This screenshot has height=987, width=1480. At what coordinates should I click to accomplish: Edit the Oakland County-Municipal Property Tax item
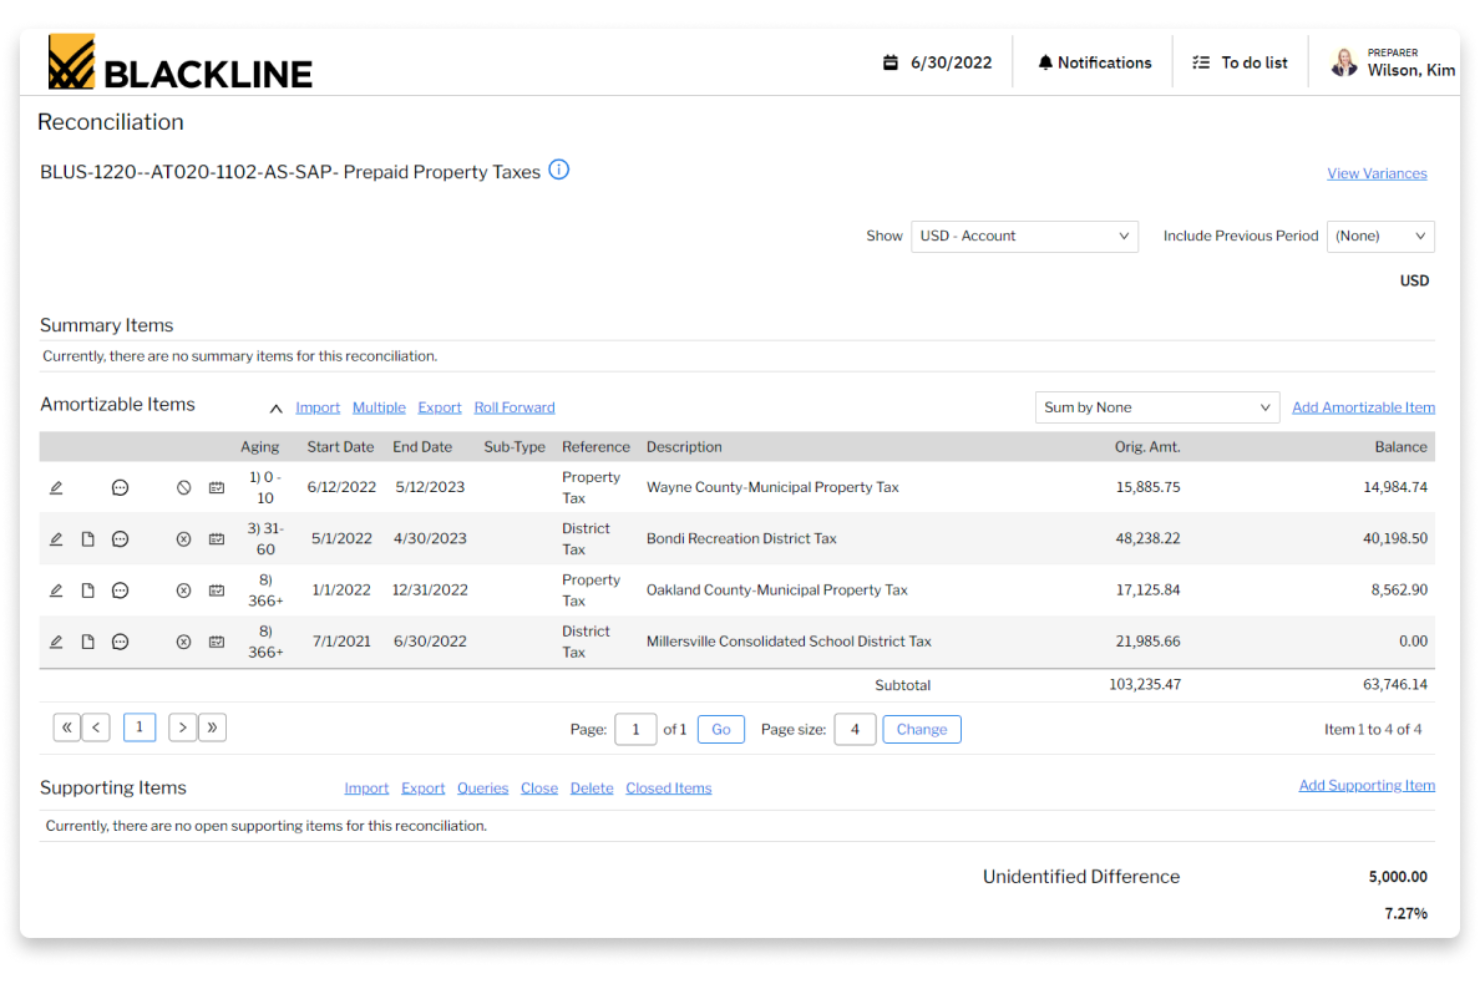[56, 591]
